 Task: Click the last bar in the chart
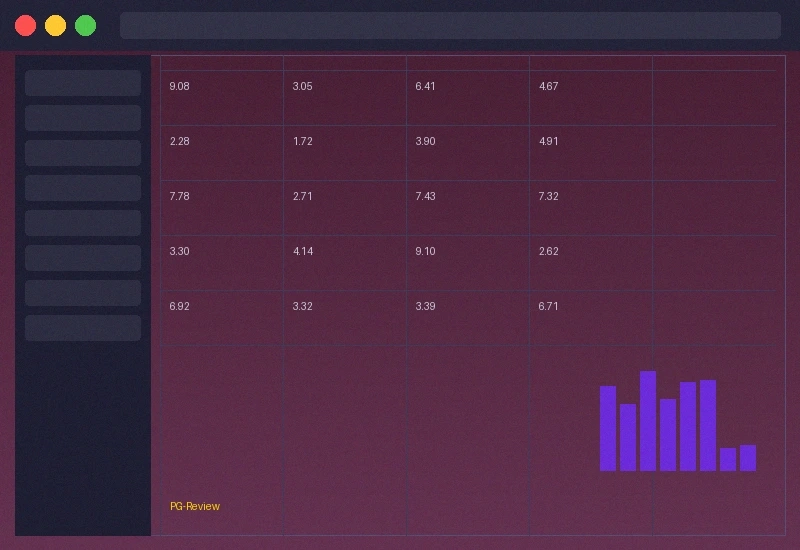click(748, 458)
